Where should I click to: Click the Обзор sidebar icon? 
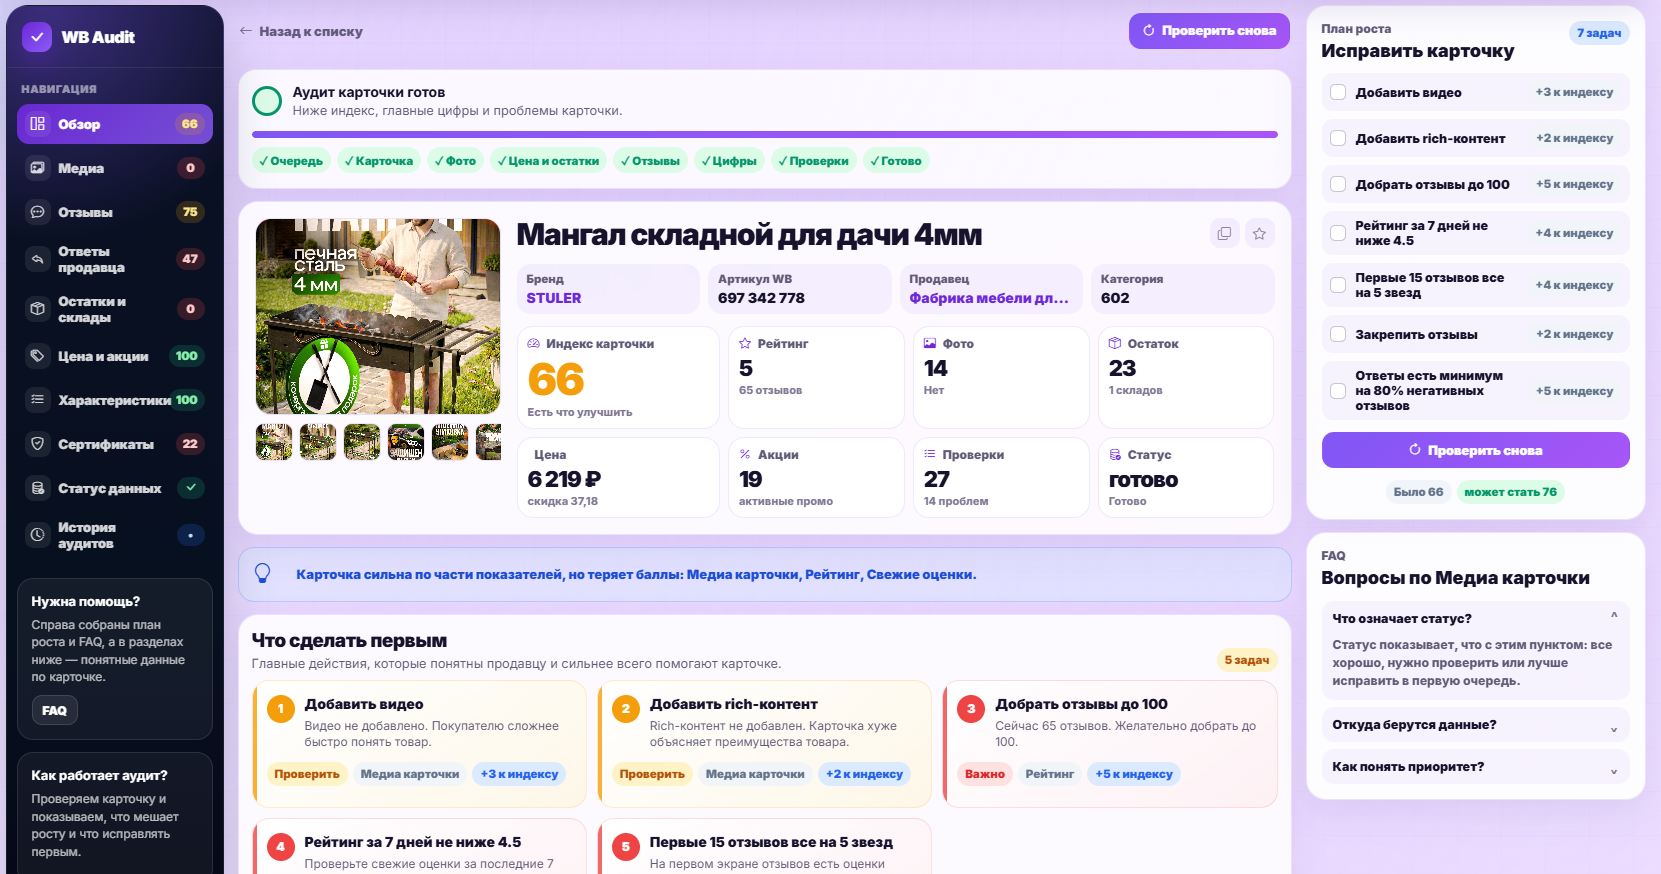click(x=38, y=124)
